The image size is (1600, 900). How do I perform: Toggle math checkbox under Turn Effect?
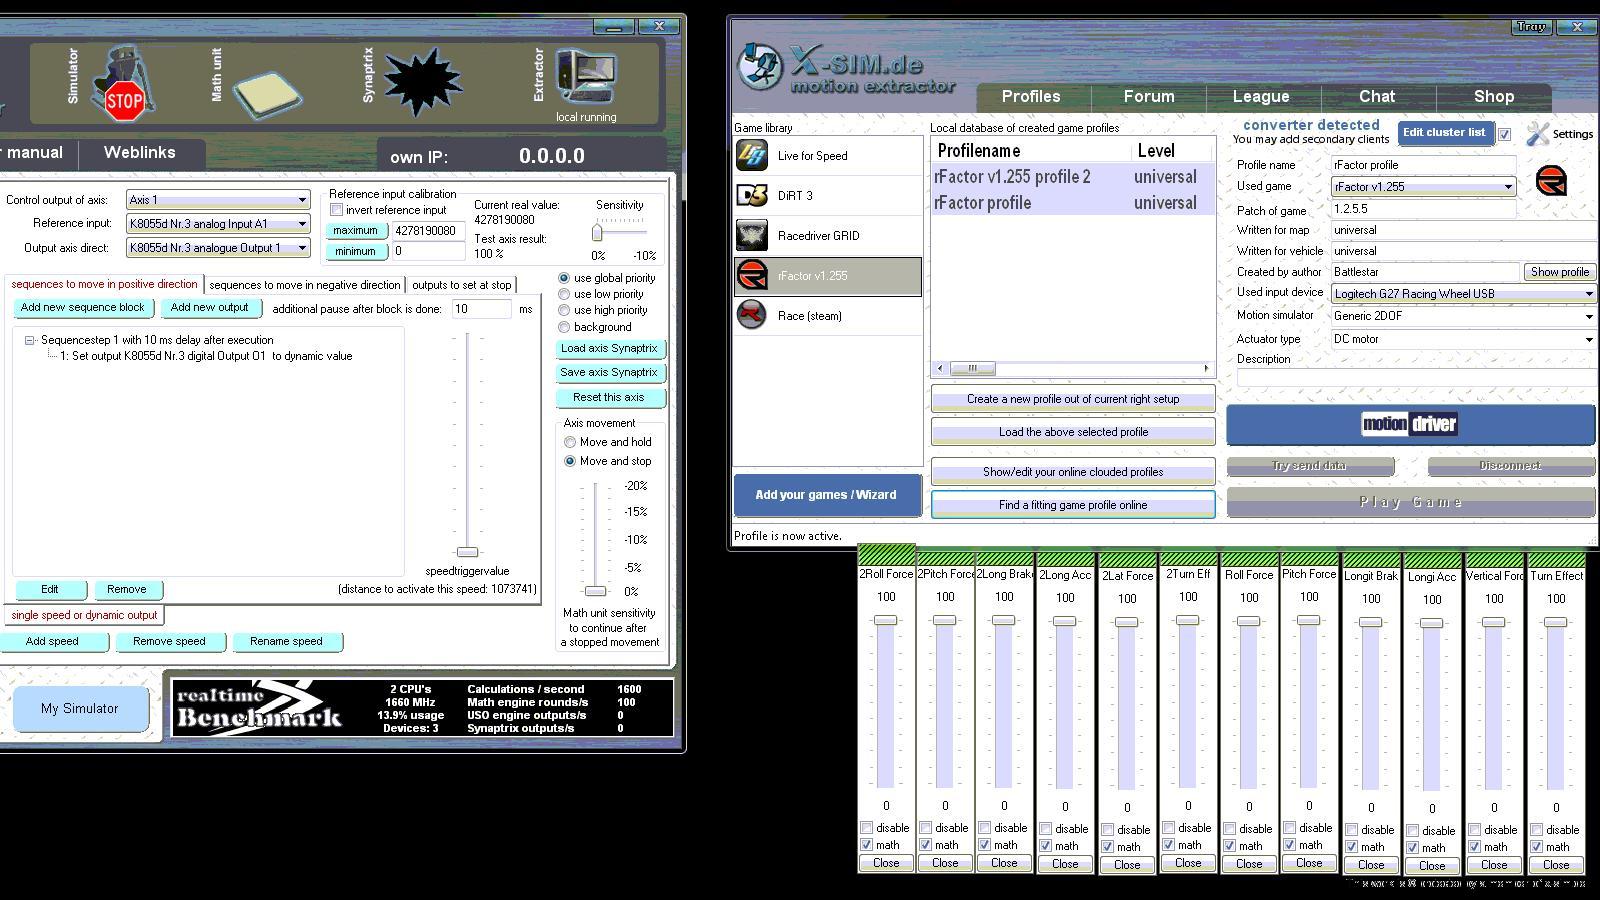(1537, 847)
